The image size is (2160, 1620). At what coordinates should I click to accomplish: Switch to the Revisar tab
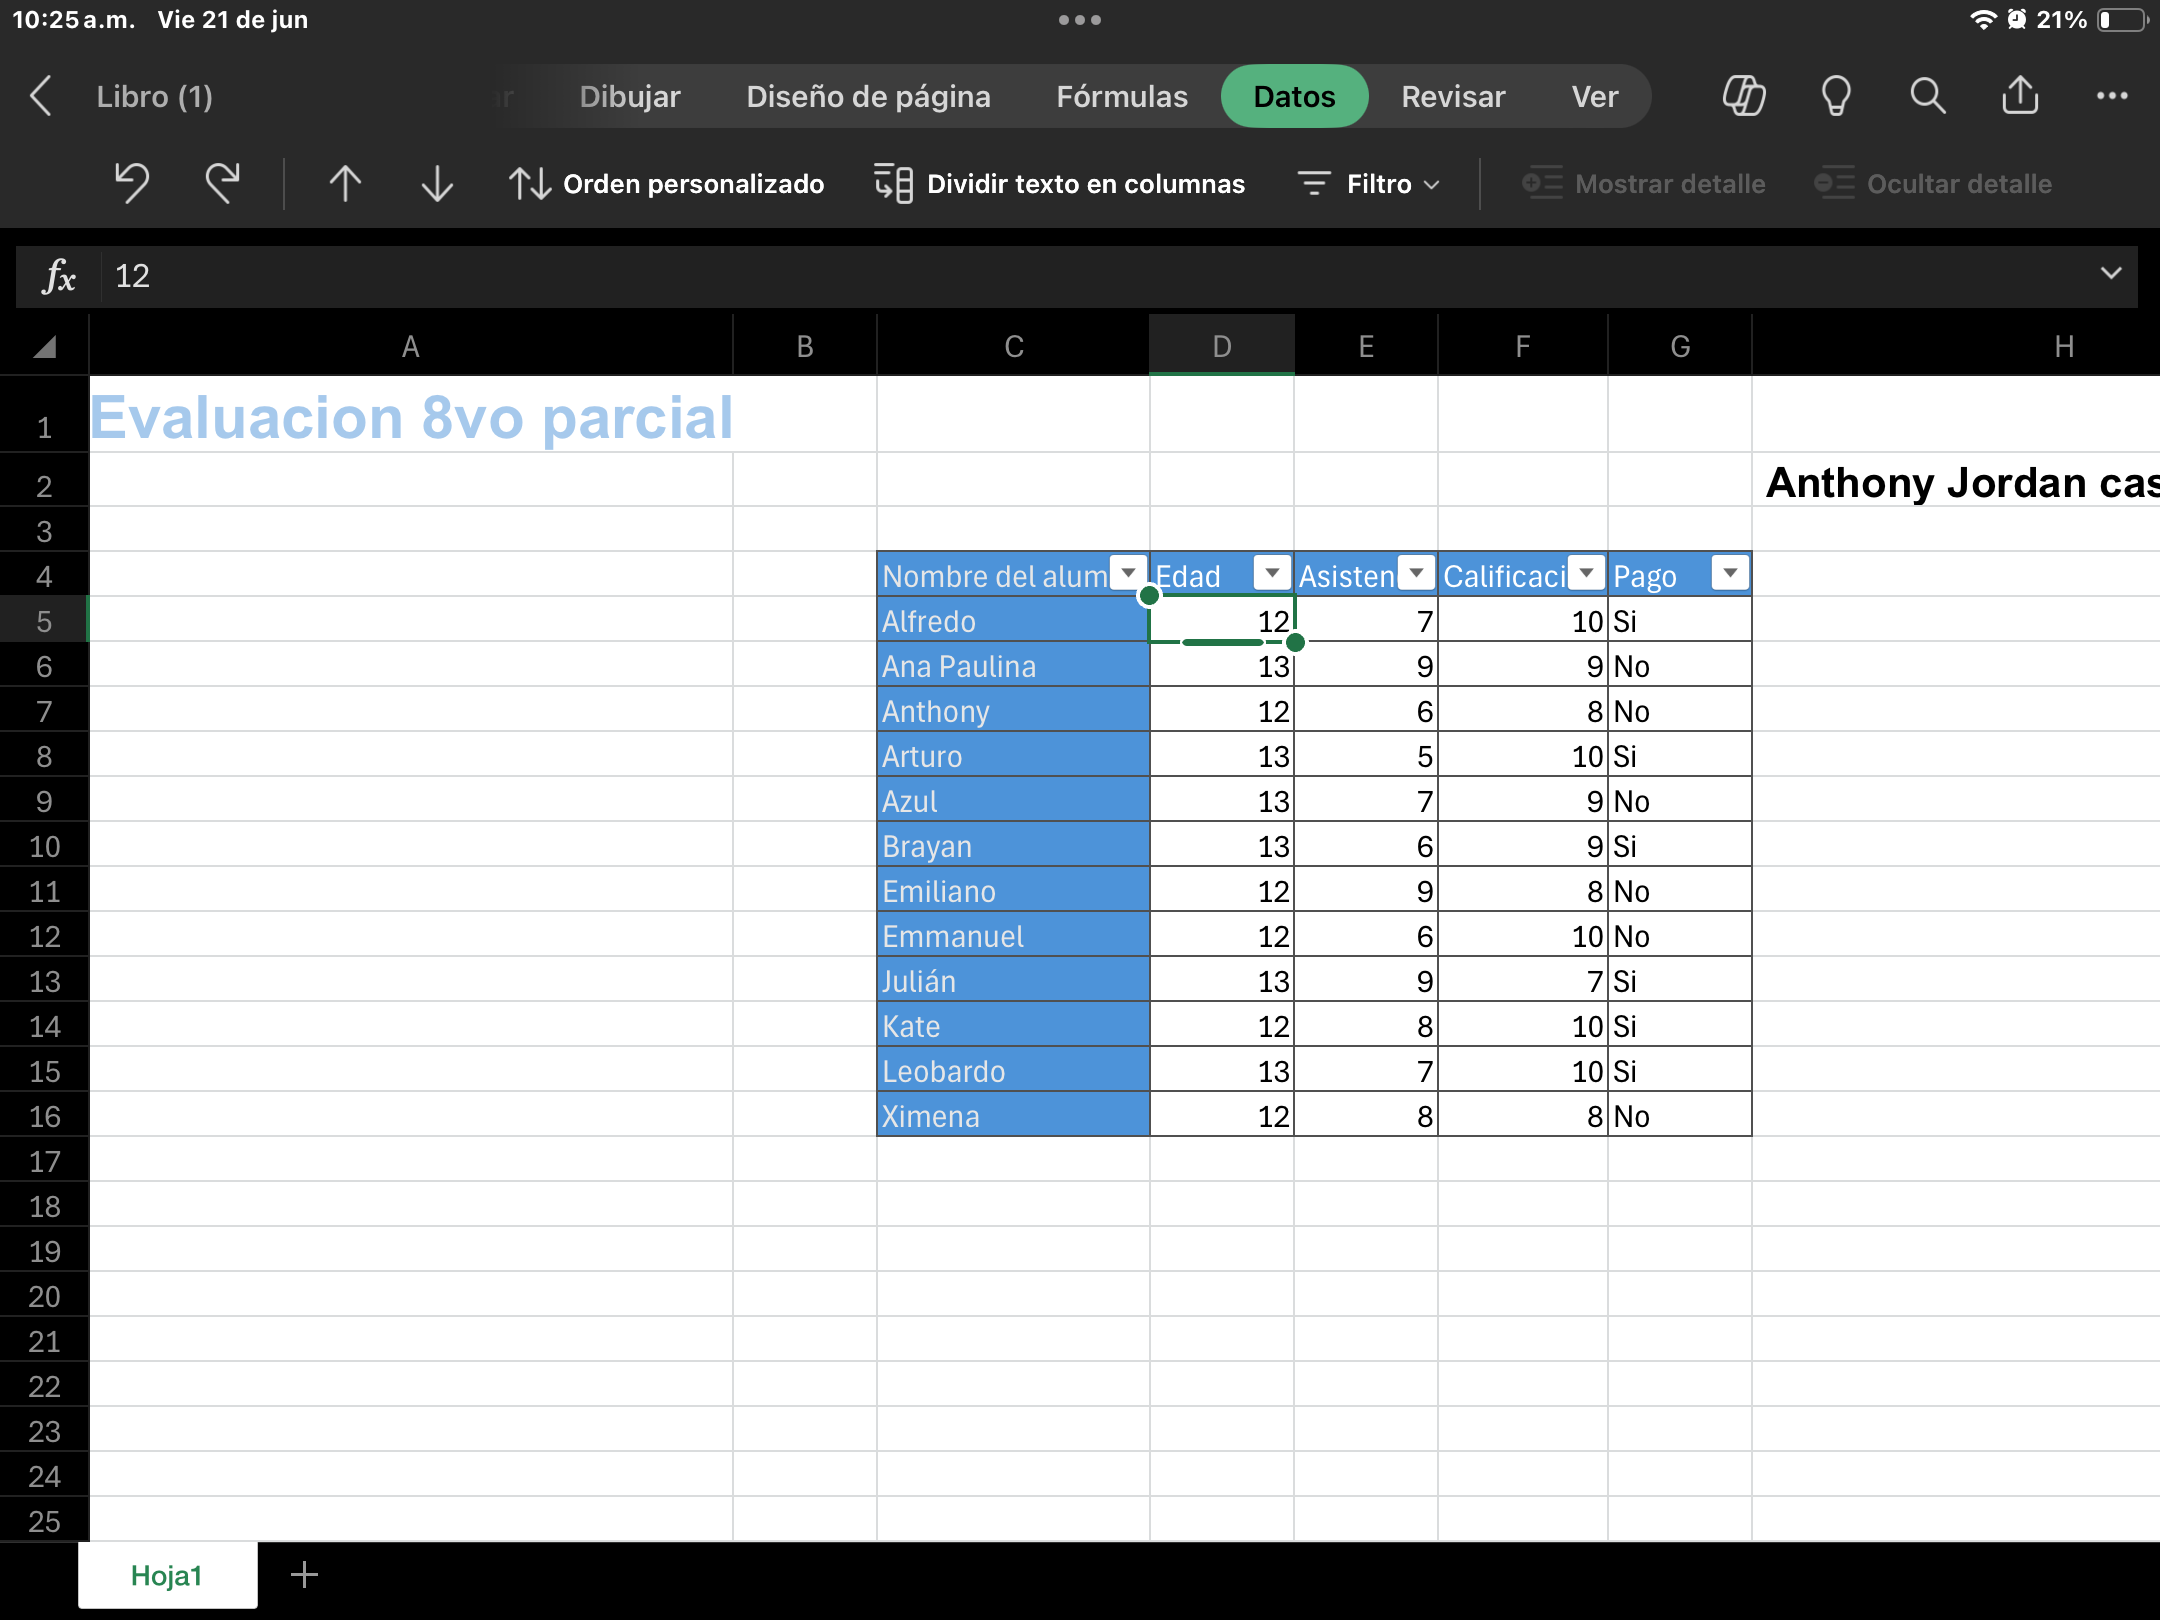point(1453,97)
